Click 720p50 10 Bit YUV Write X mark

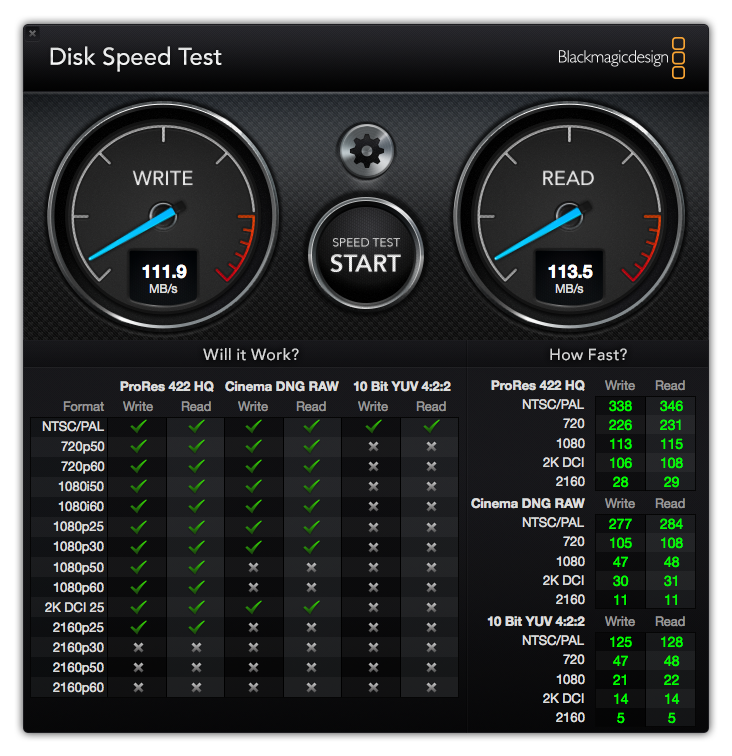[373, 446]
